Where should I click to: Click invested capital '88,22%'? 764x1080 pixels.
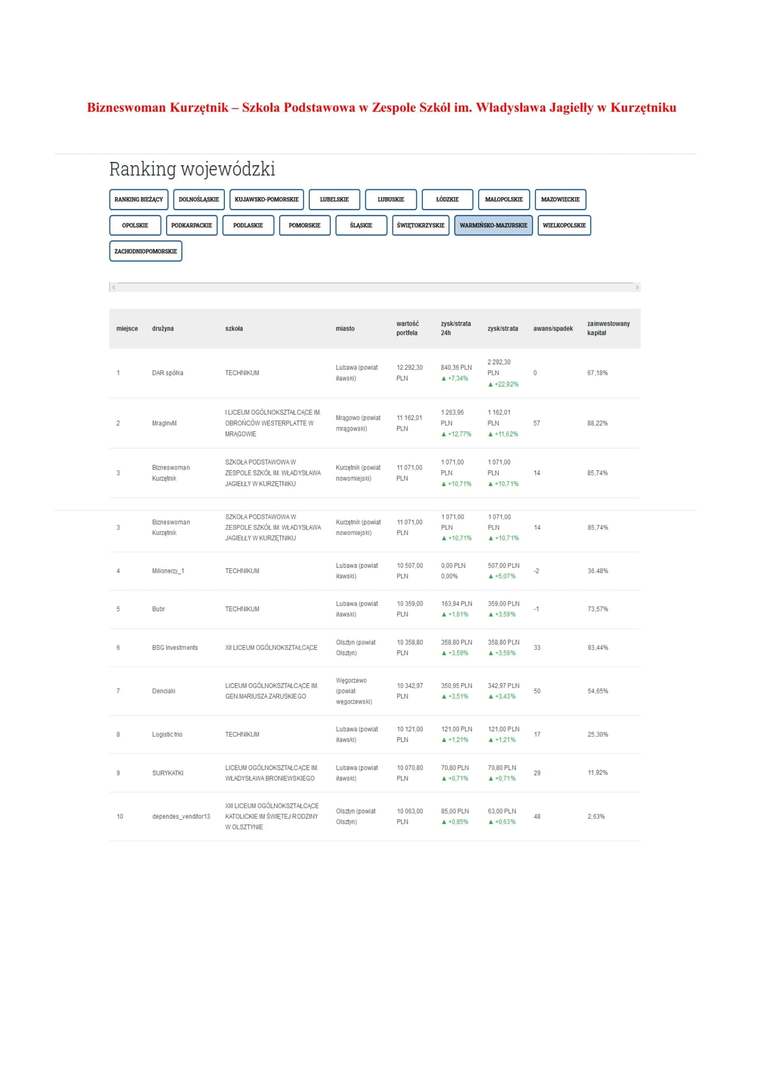click(597, 423)
